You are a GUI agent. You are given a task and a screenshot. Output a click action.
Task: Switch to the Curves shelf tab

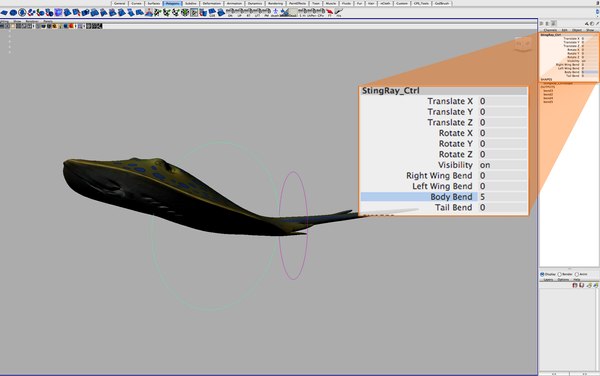click(137, 3)
